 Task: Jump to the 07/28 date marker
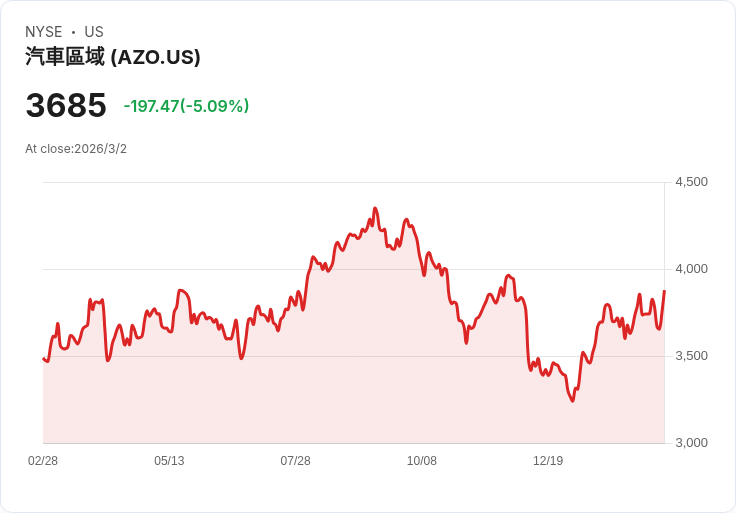pos(295,461)
